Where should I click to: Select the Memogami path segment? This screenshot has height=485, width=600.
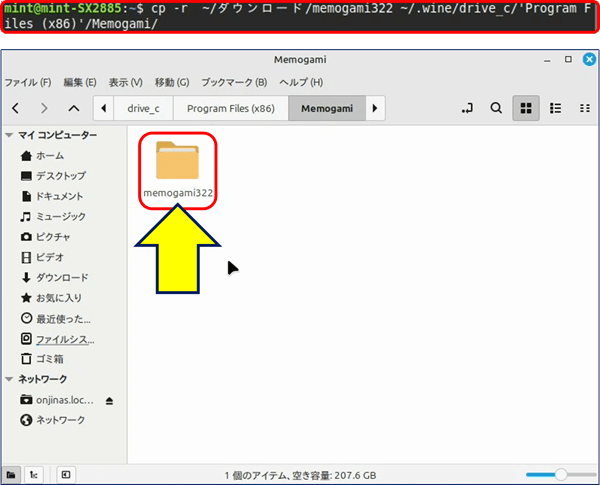[327, 108]
